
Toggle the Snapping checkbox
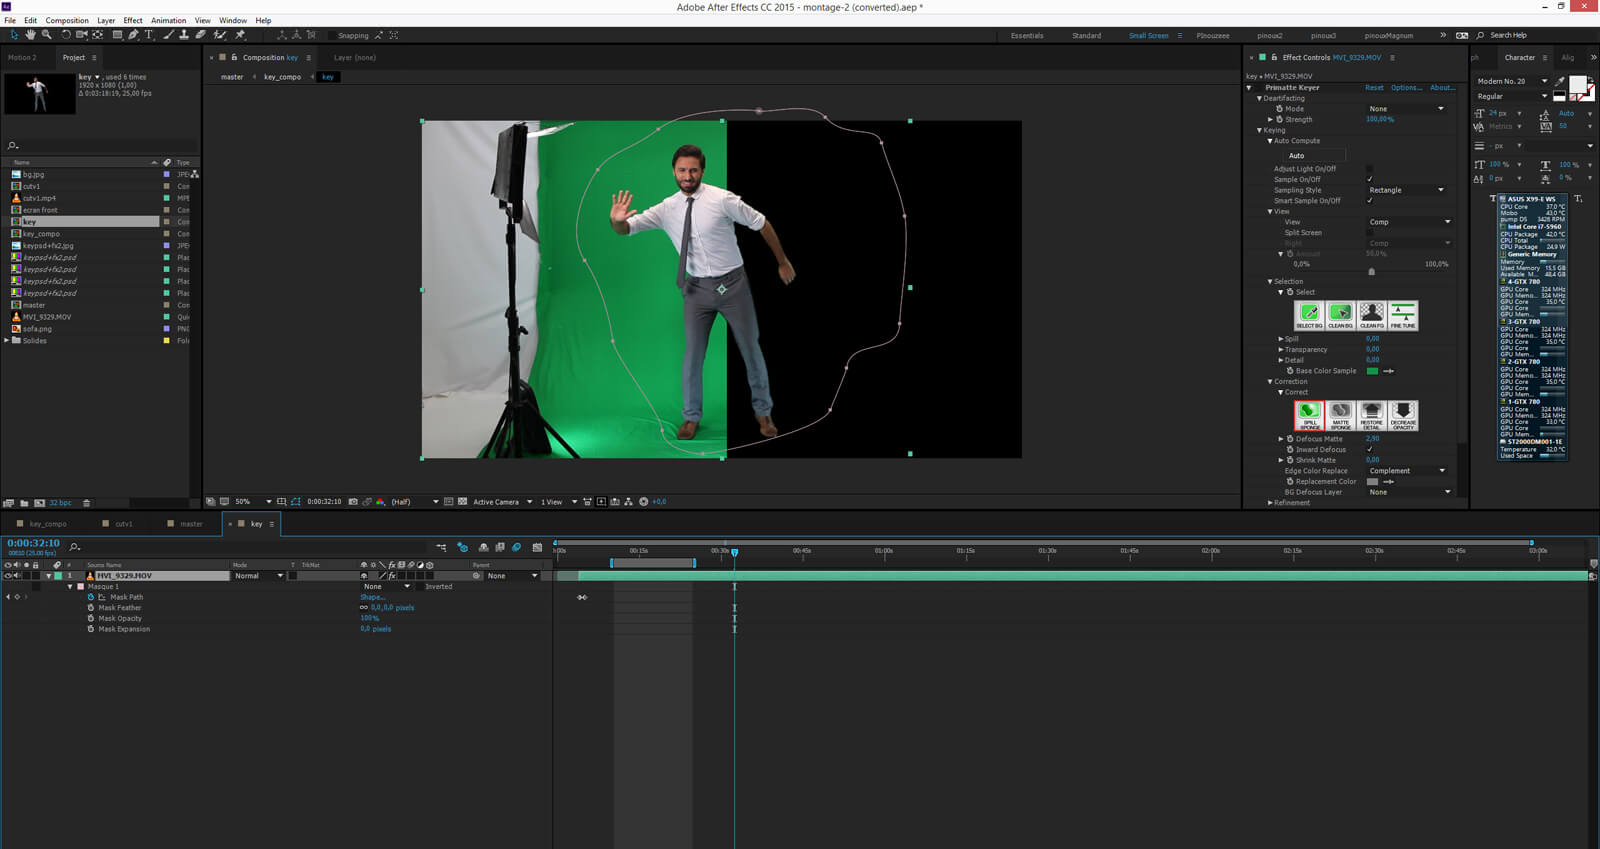[x=332, y=35]
